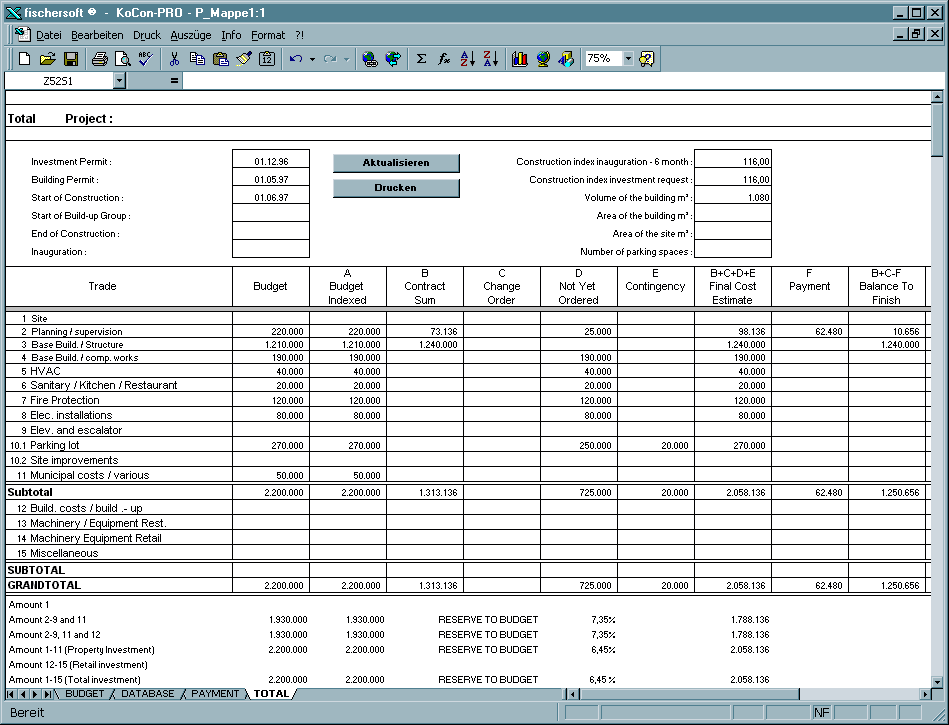Click the vertical scrollbar down arrow

(937, 681)
